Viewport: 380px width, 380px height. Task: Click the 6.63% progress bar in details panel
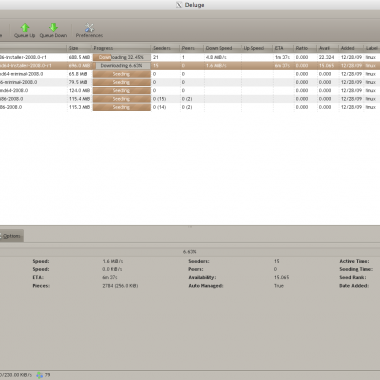190,252
